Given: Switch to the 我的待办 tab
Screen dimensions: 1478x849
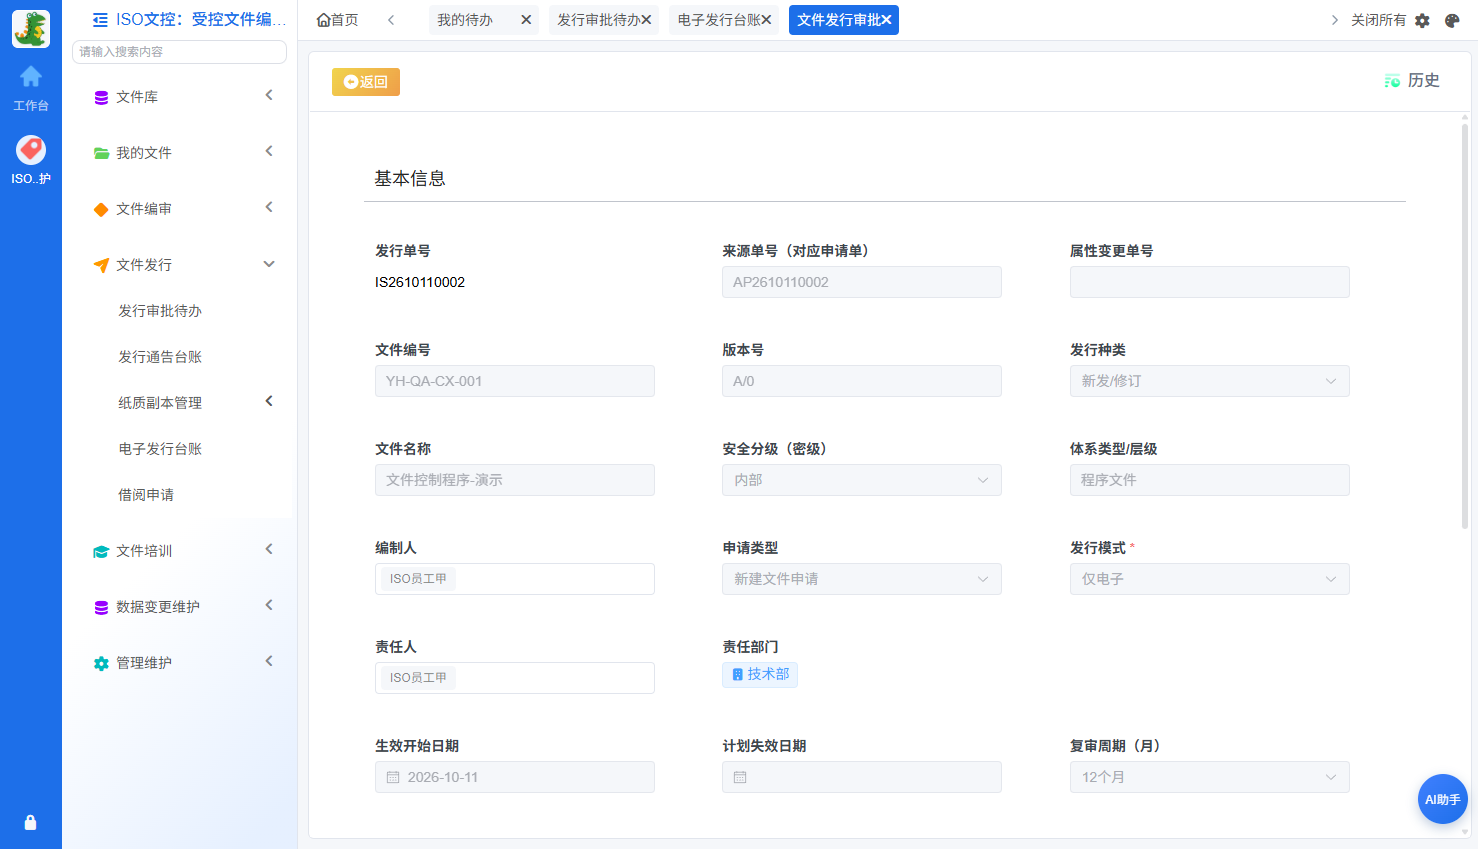Looking at the screenshot, I should pyautogui.click(x=465, y=20).
